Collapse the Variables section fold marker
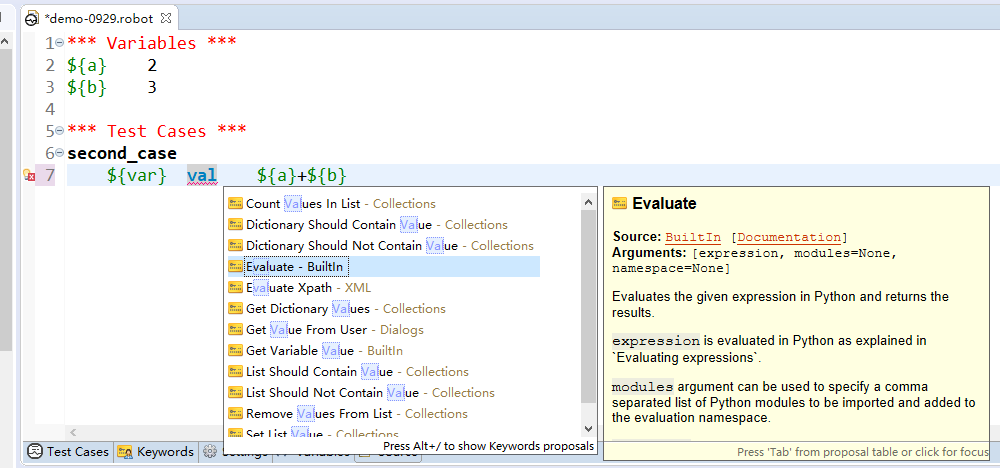1000x468 pixels. pyautogui.click(x=59, y=43)
